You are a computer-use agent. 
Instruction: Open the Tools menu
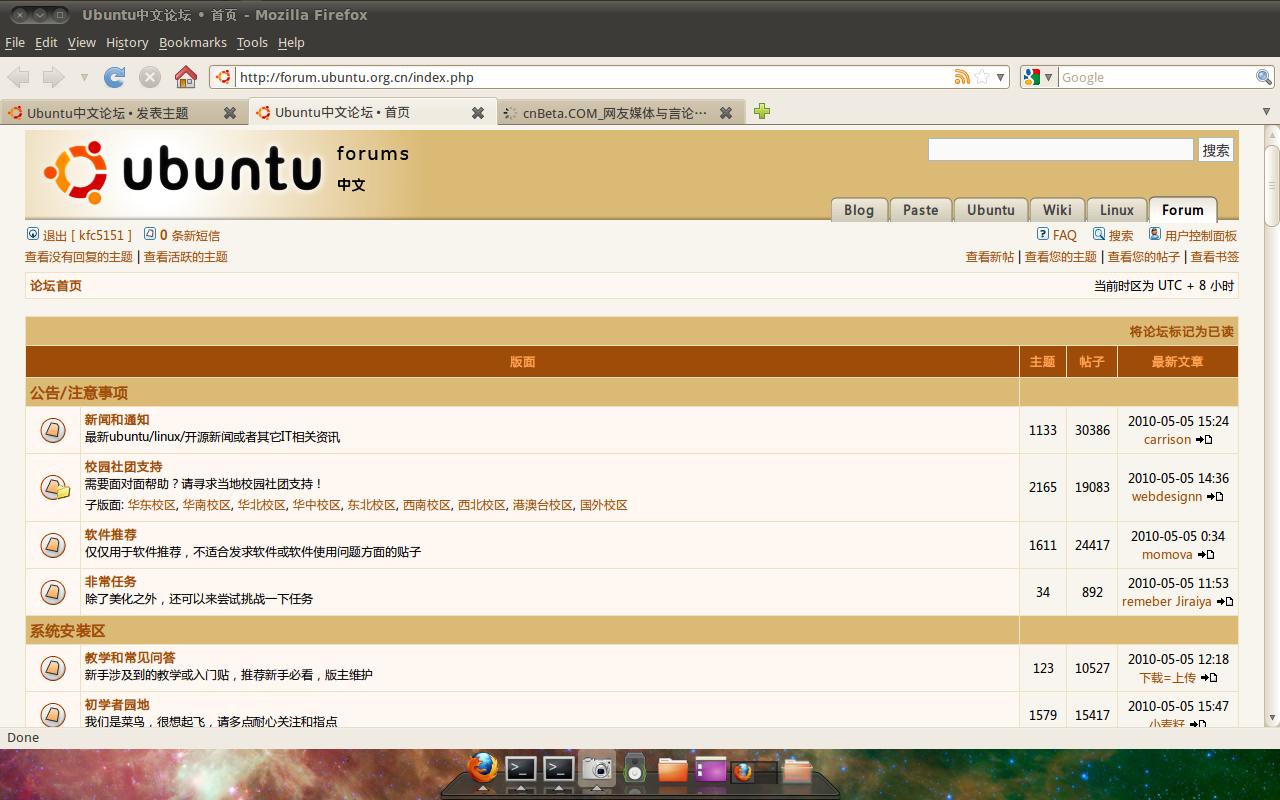click(252, 42)
